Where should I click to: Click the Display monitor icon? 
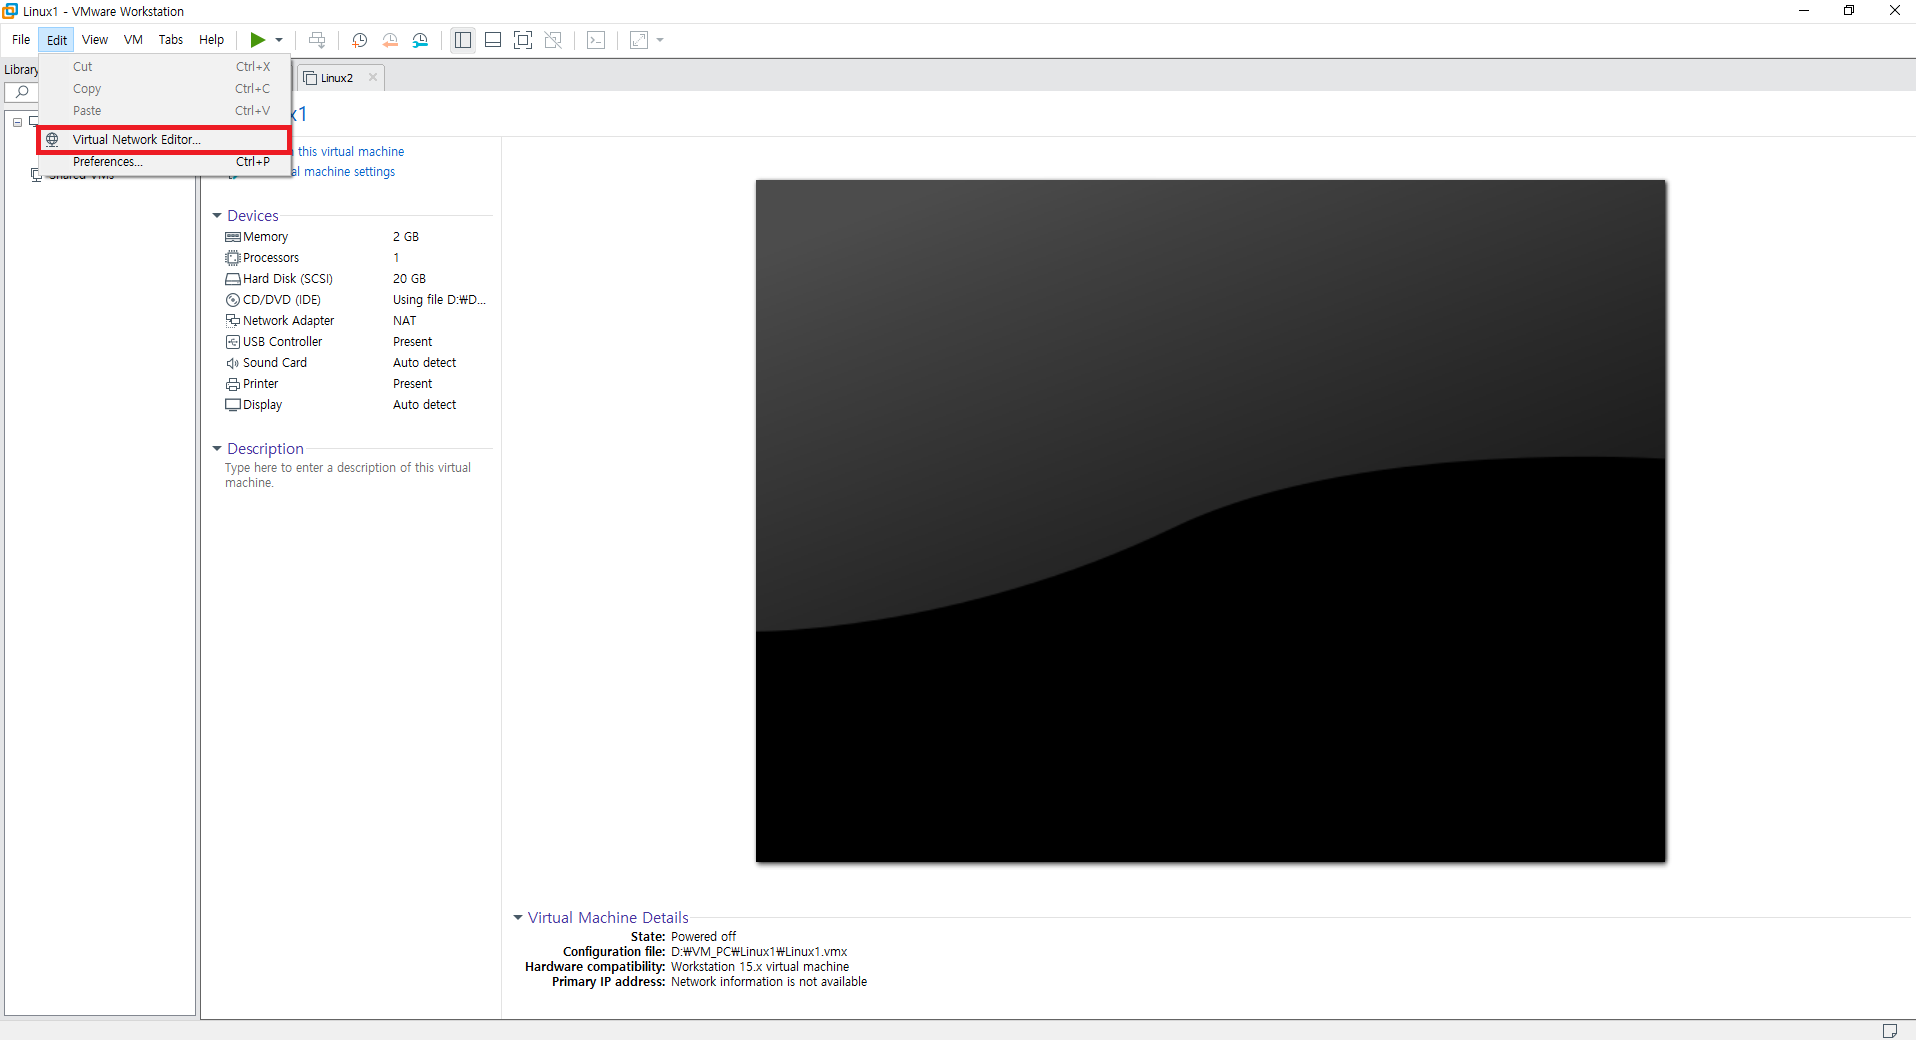[233, 405]
